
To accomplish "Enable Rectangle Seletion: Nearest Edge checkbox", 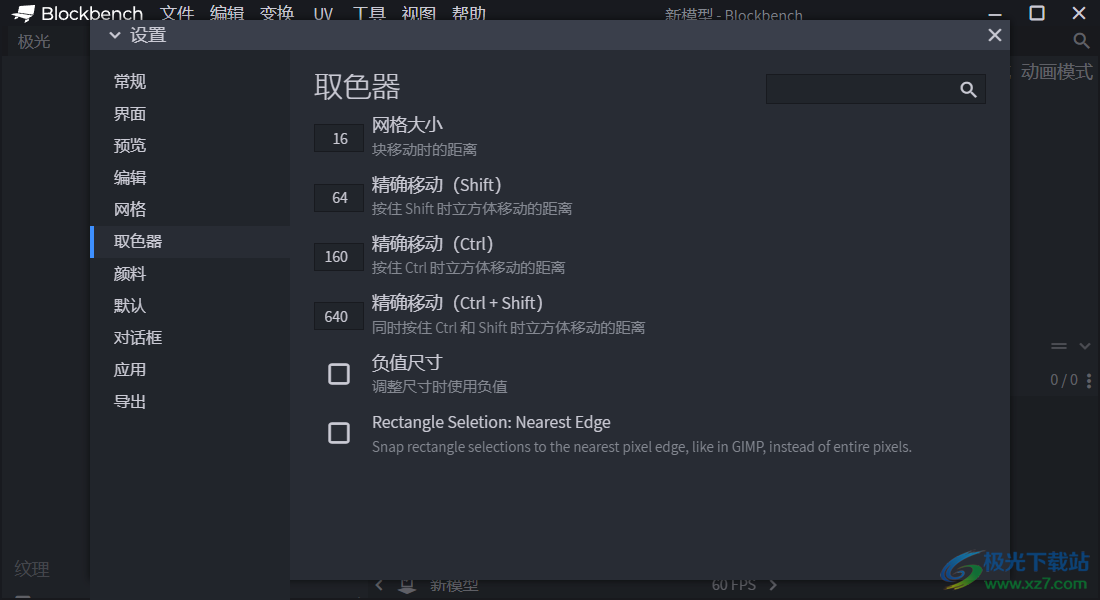I will click(x=339, y=433).
